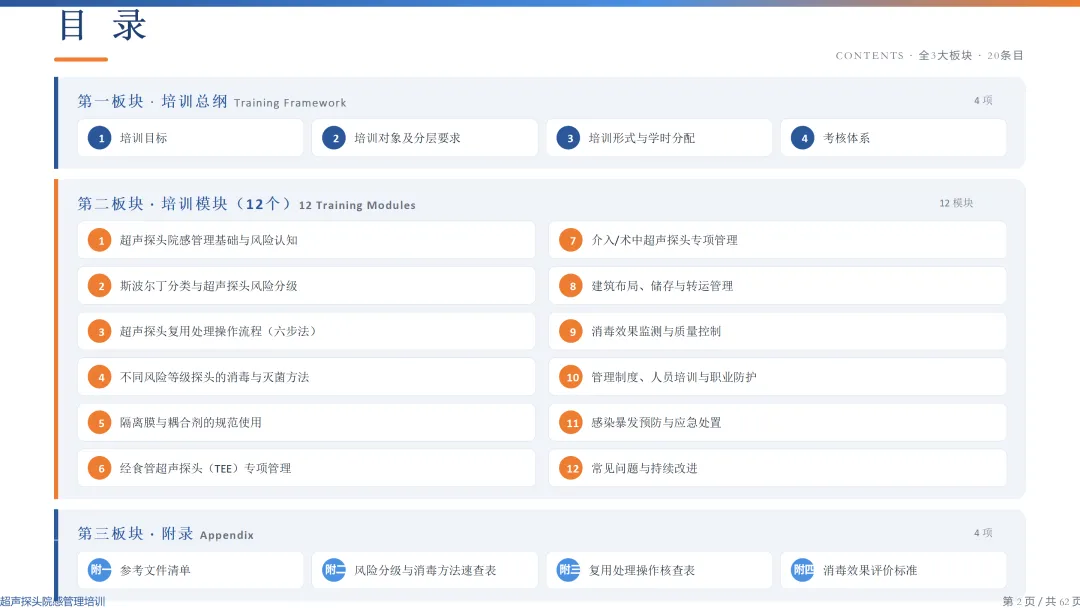The width and height of the screenshot is (1080, 608).
Task: Select 经食管超声探头（TEE）专项管理
Action: [307, 468]
